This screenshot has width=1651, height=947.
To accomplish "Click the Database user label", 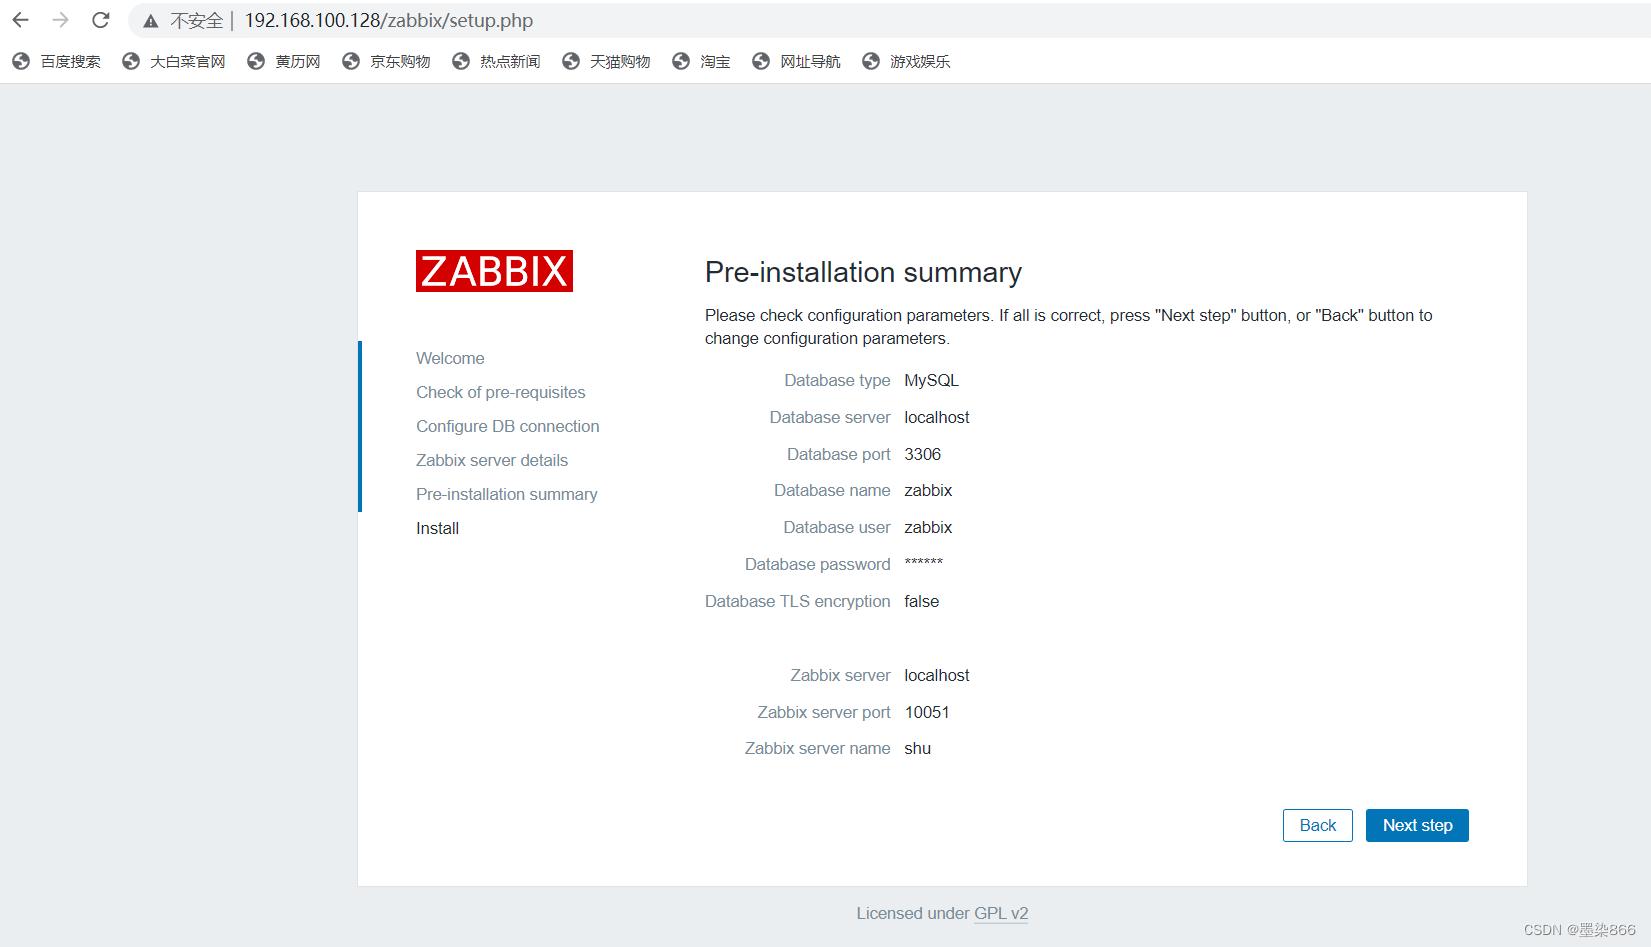I will (837, 527).
